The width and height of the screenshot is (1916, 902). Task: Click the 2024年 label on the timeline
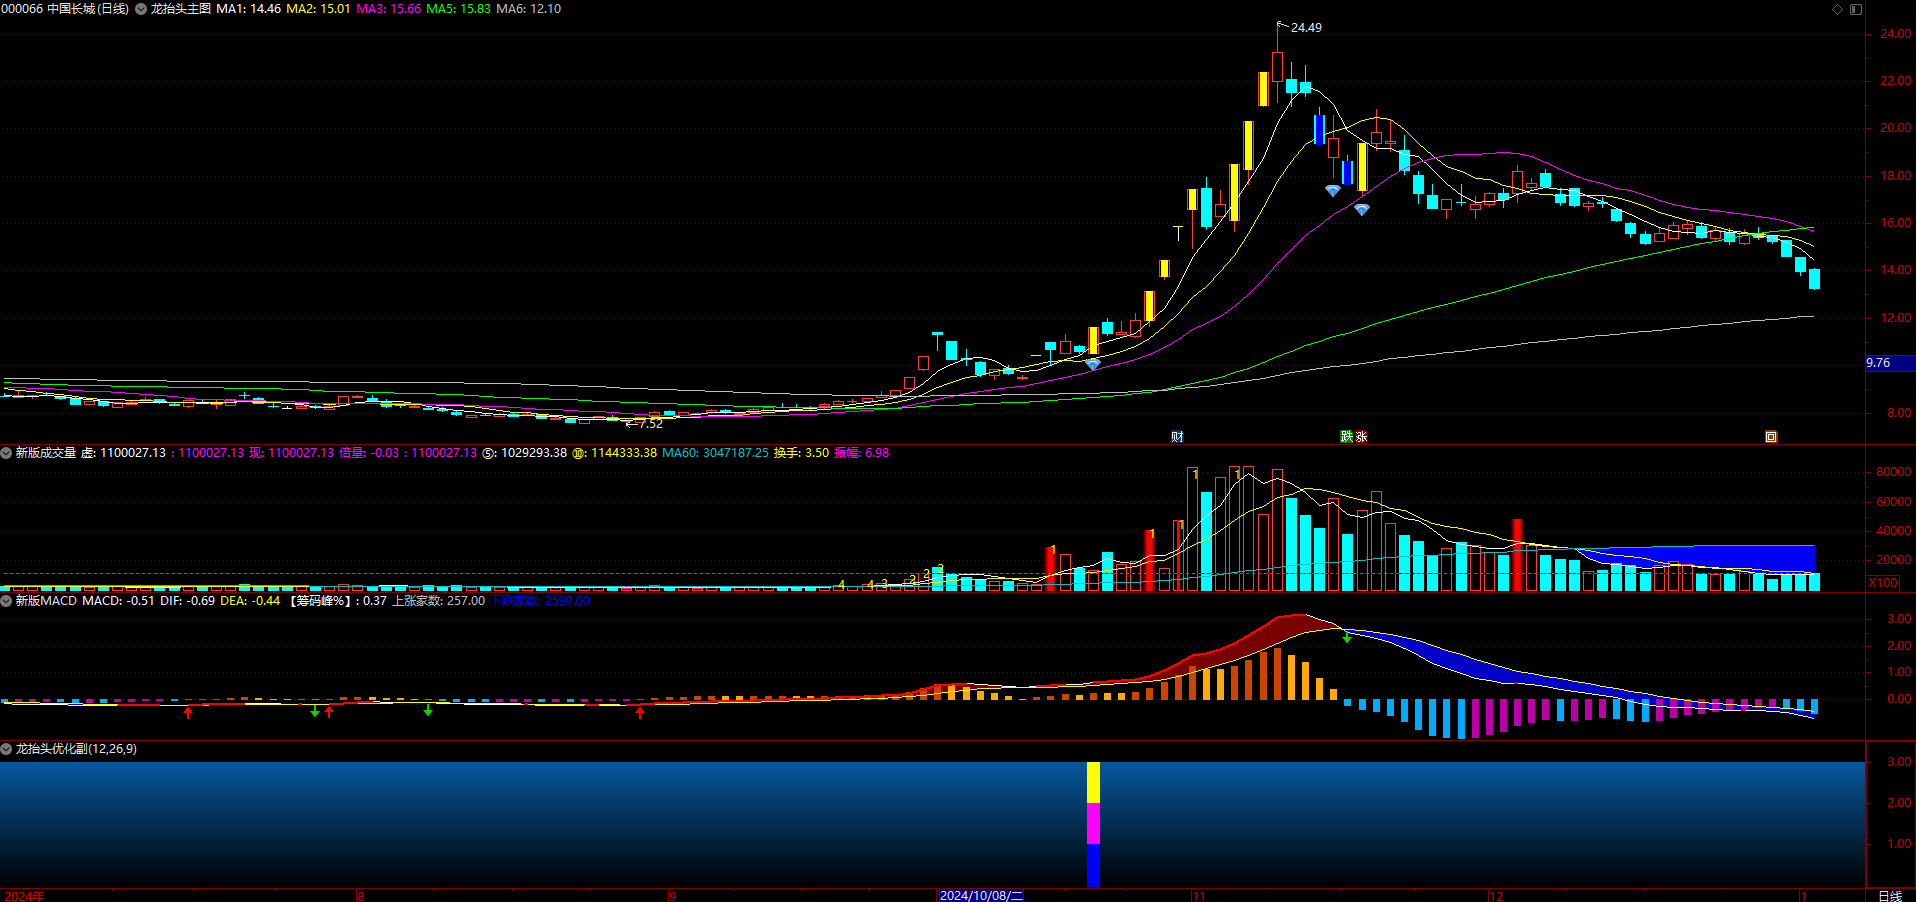tap(25, 896)
